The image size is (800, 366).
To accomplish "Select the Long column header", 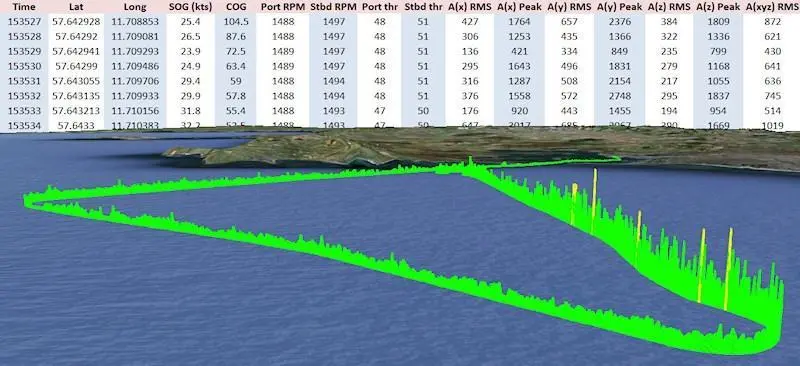I will [135, 7].
